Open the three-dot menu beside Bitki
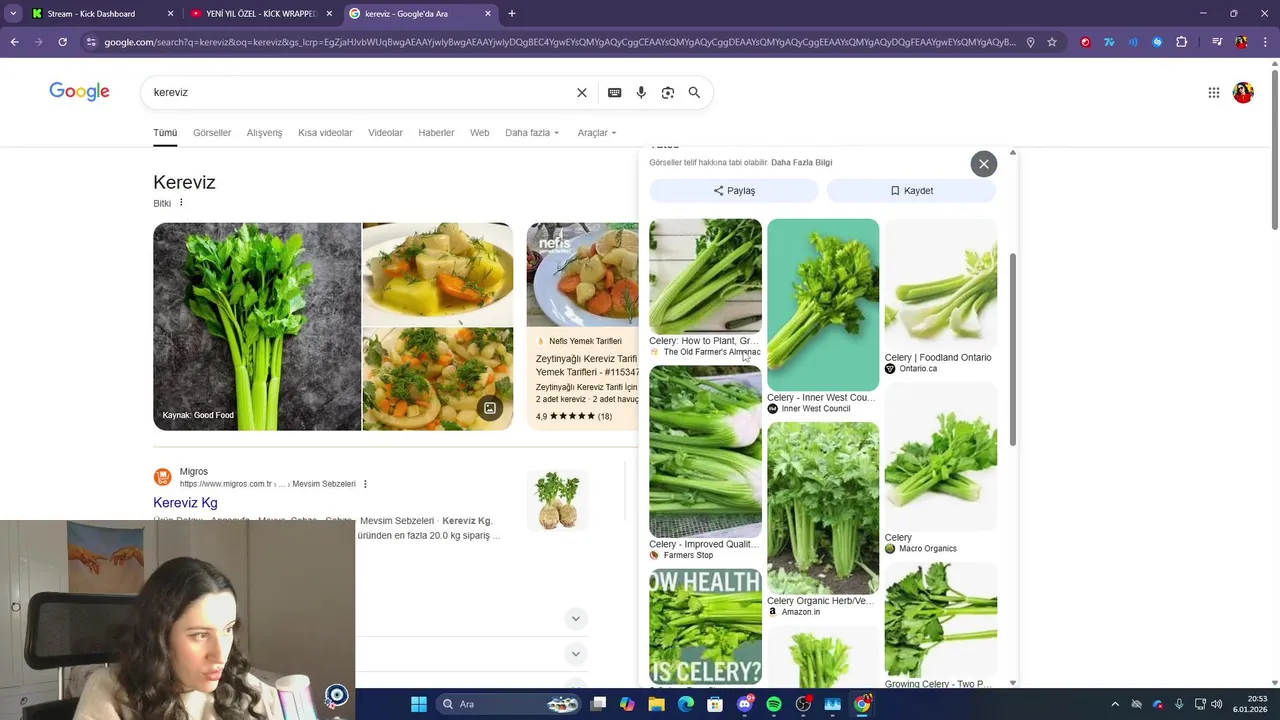 (x=181, y=203)
